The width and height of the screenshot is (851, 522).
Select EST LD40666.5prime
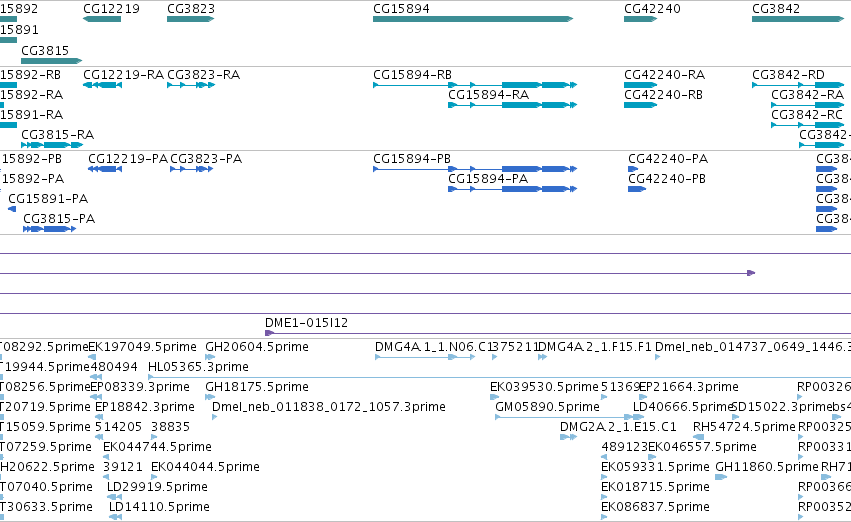click(683, 406)
